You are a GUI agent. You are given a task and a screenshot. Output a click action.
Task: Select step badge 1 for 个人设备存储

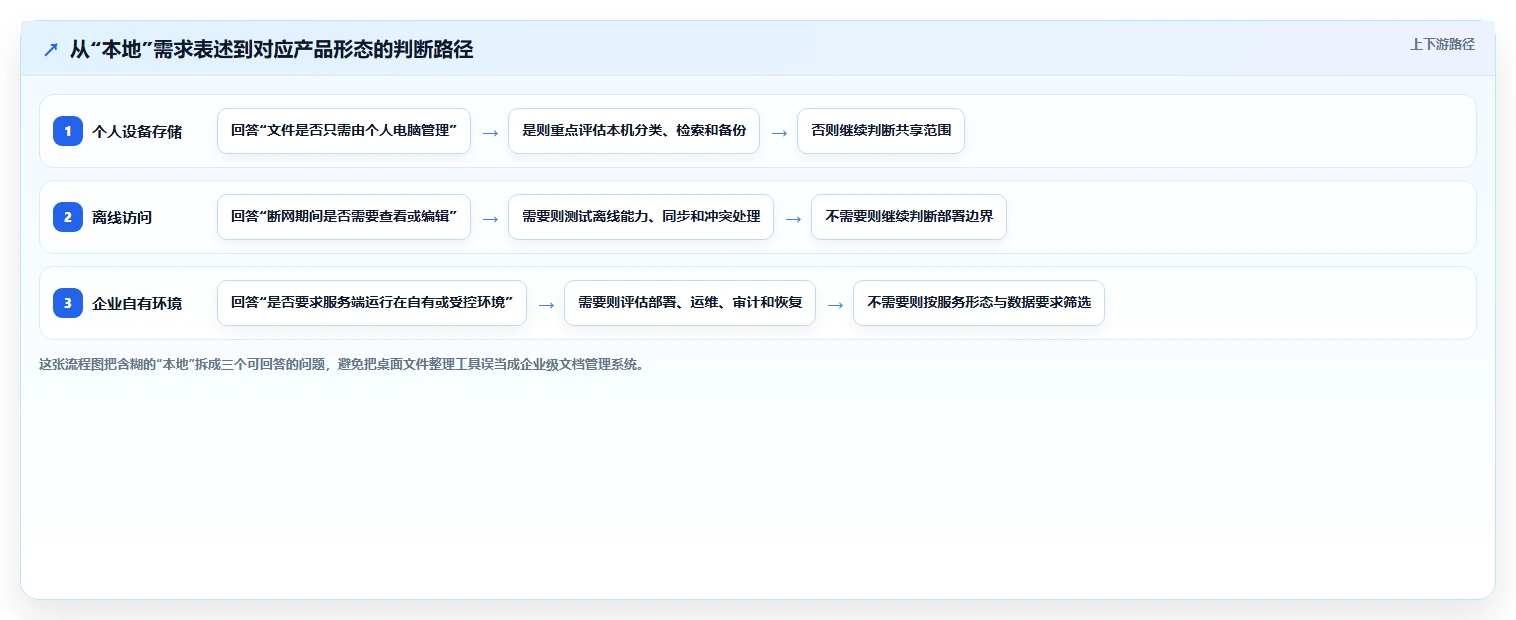[68, 130]
